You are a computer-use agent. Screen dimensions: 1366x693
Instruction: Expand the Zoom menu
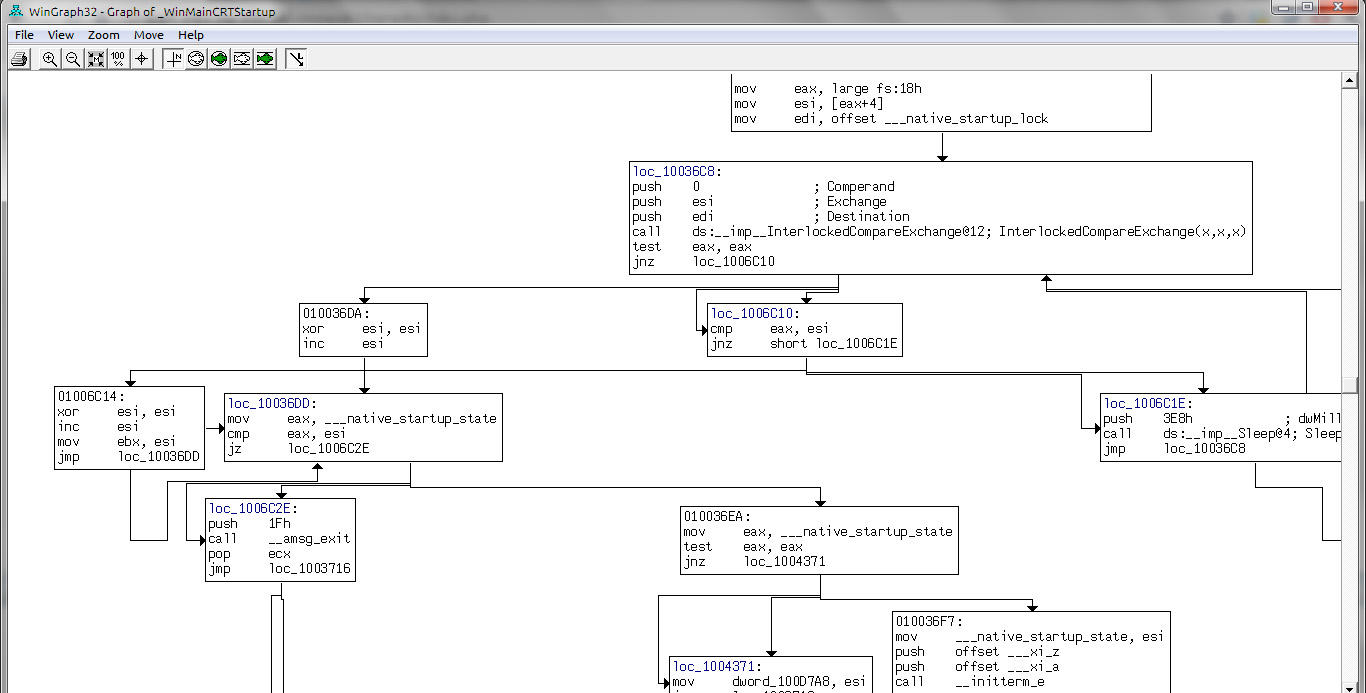103,35
